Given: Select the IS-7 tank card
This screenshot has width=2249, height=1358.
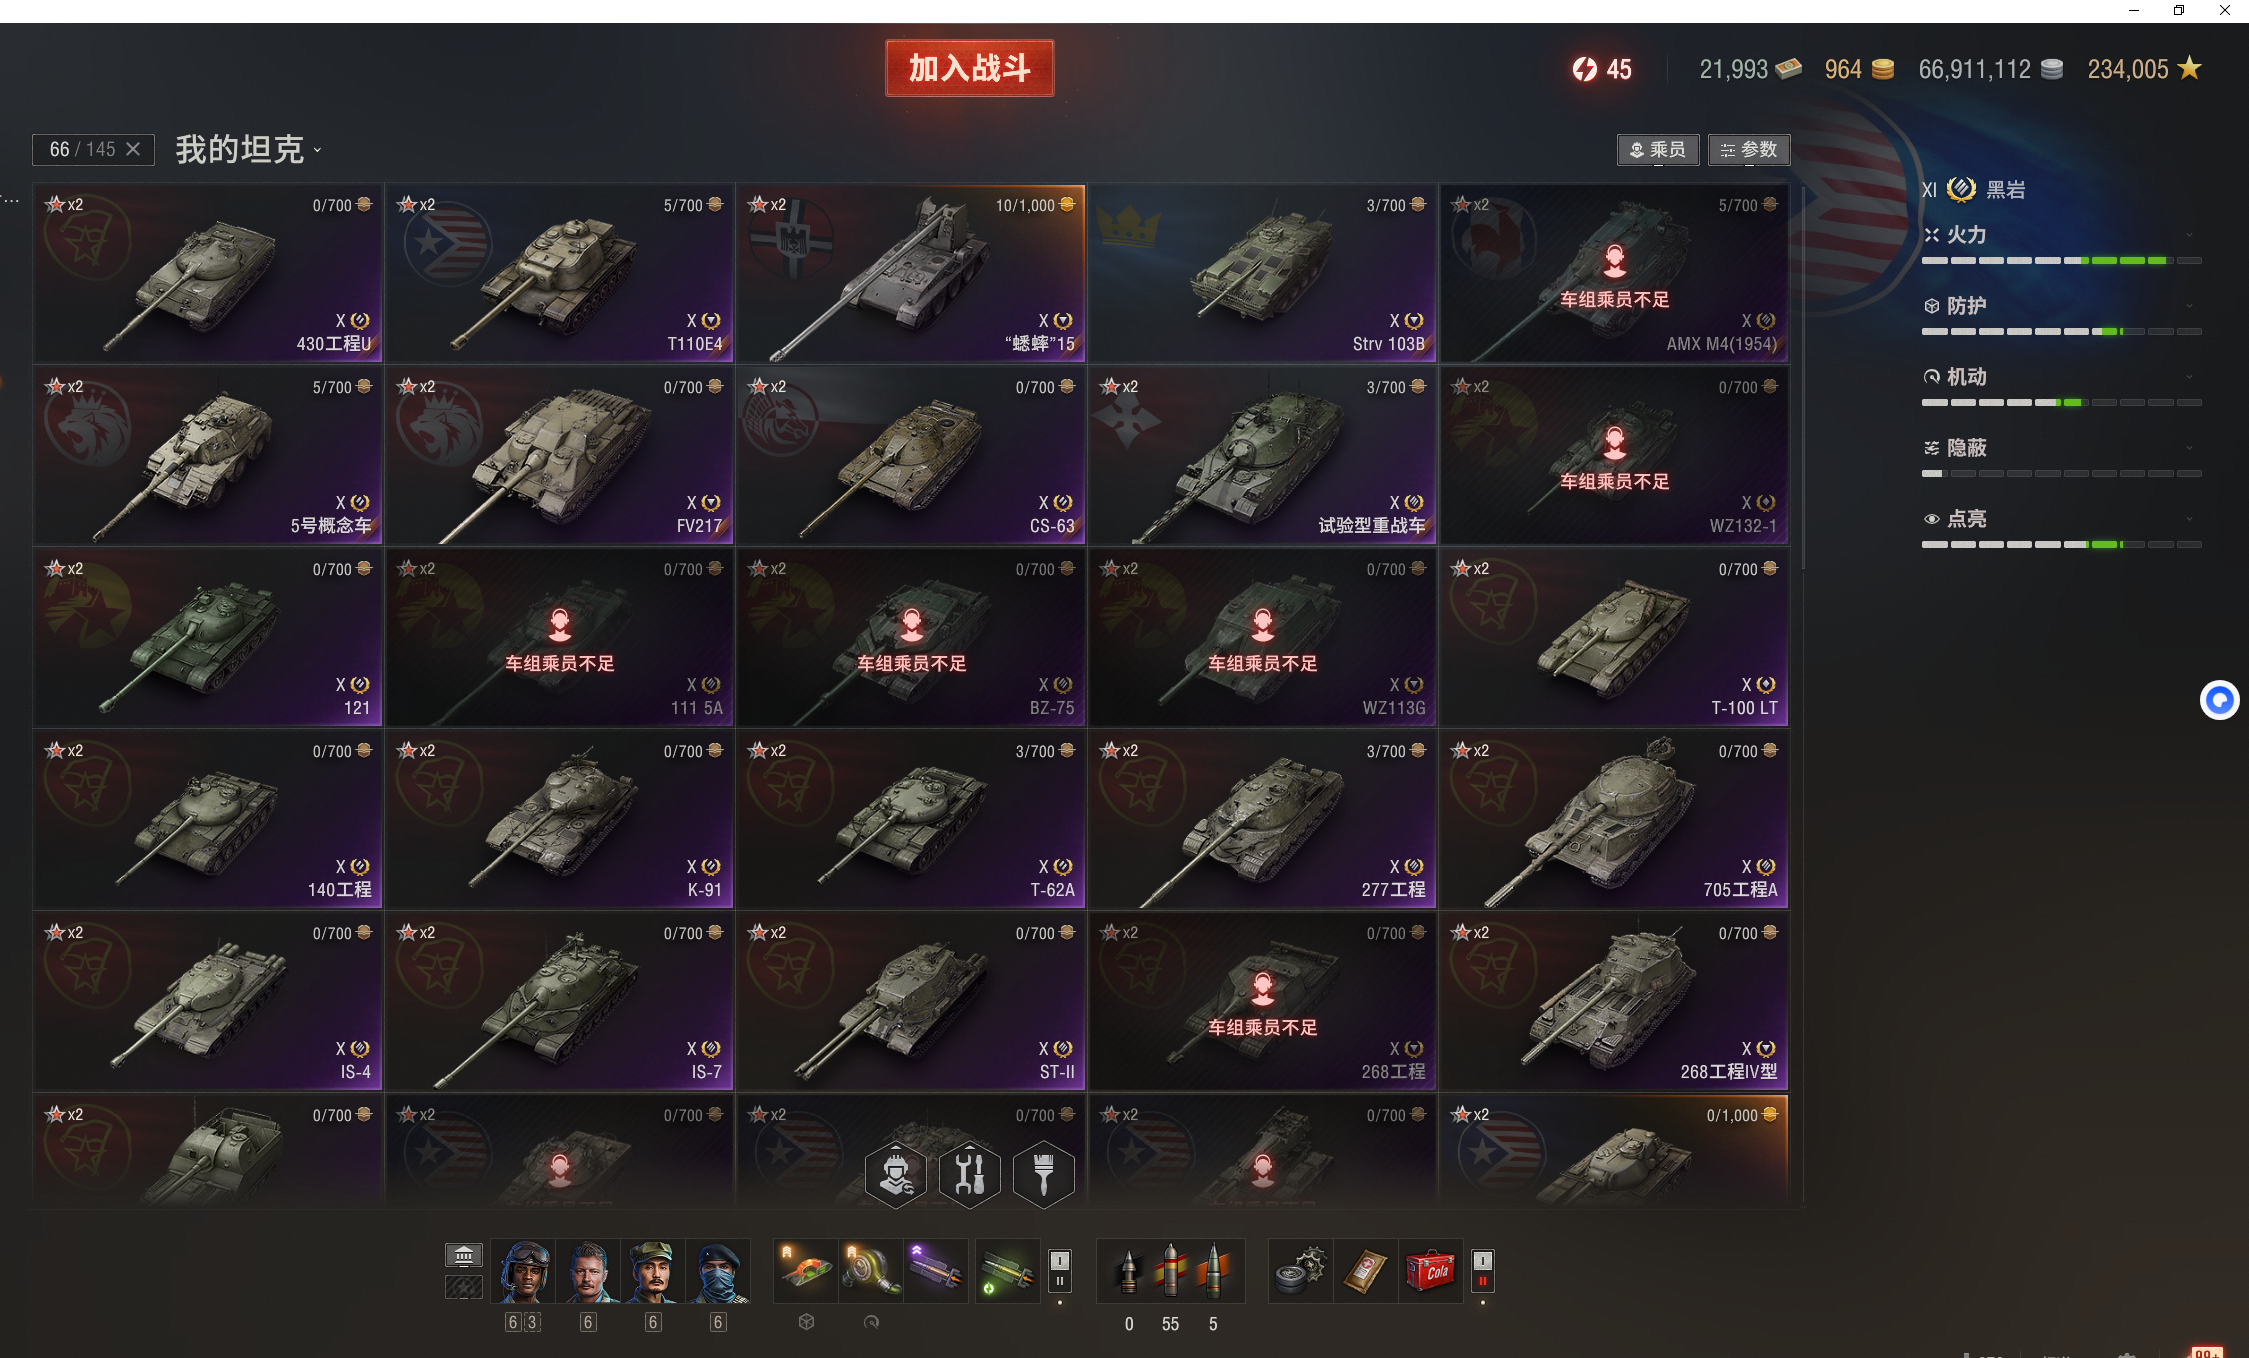Looking at the screenshot, I should (559, 1000).
